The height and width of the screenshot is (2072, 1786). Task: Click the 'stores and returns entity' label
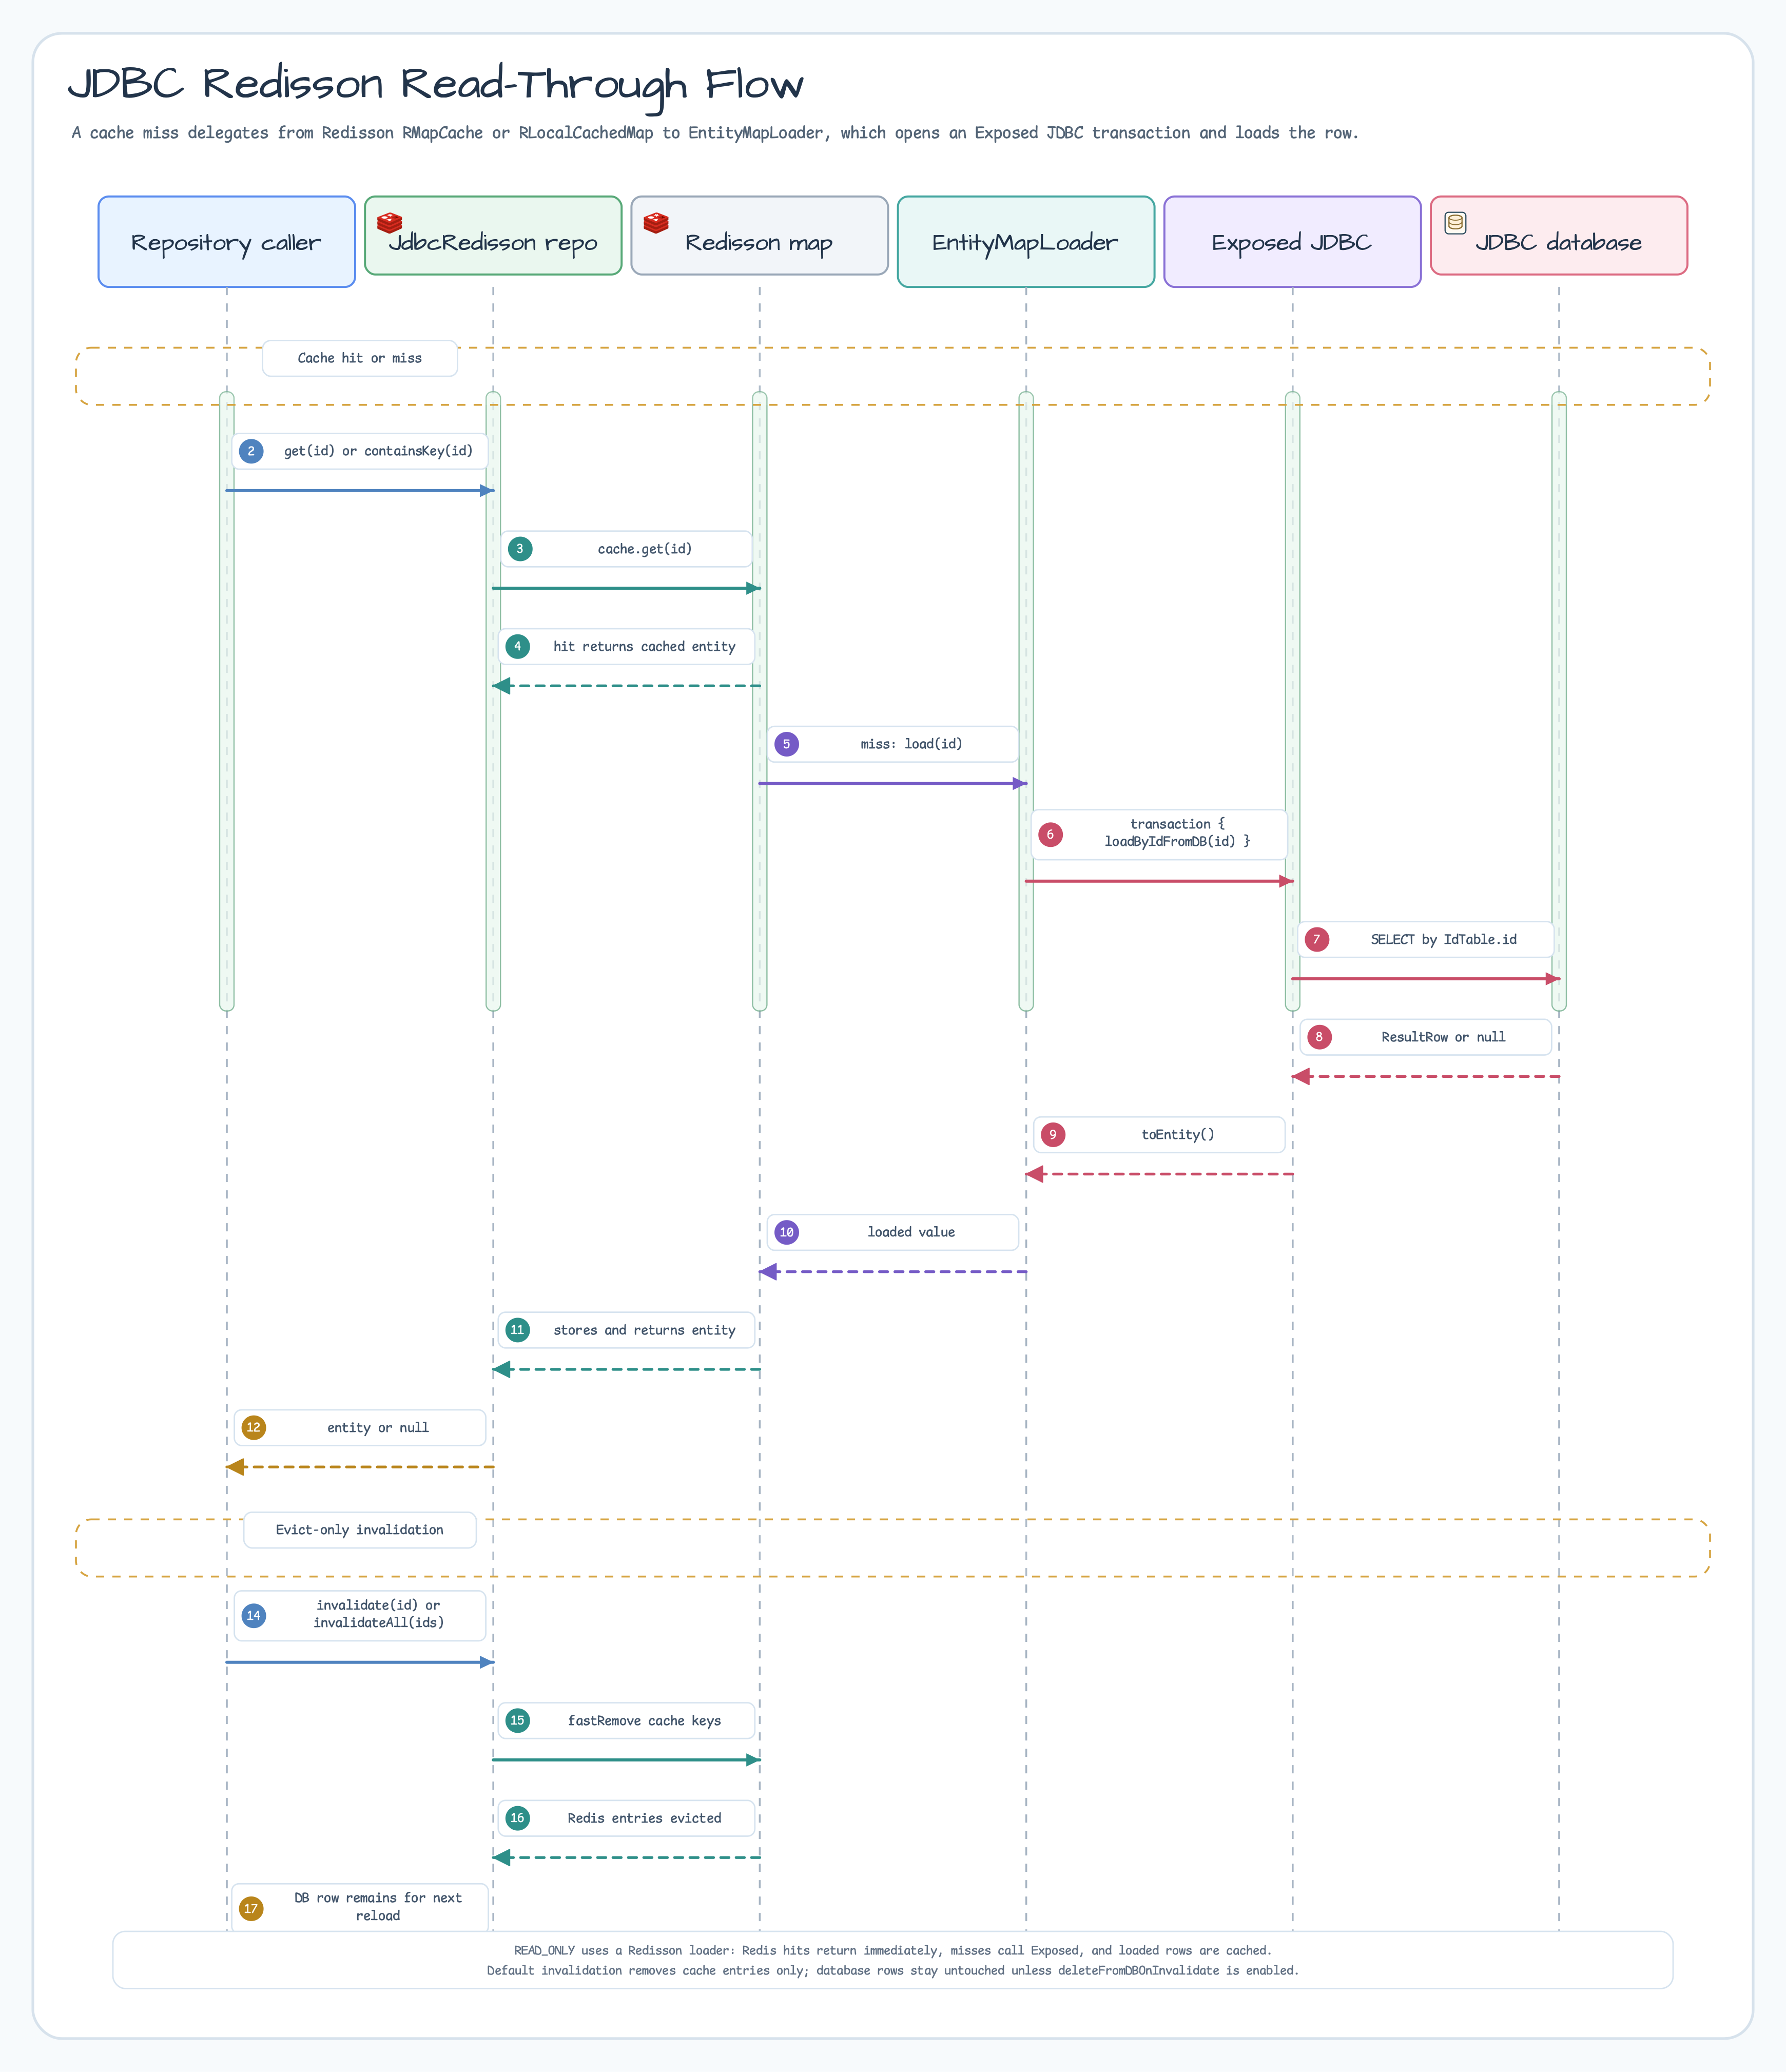coord(645,1330)
